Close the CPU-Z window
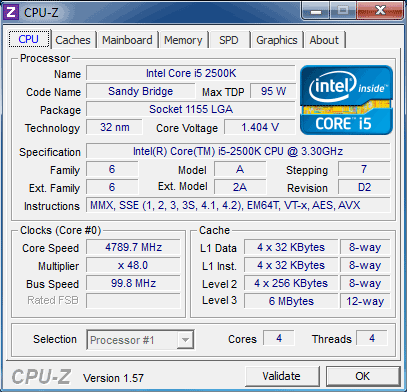Image resolution: width=407 pixels, height=392 pixels. [379, 11]
